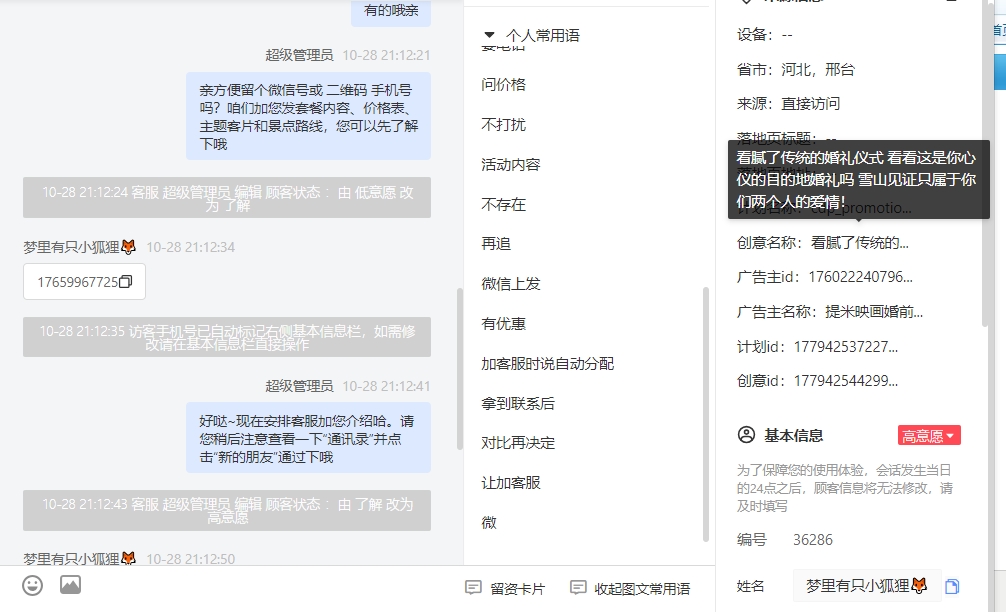
Task: Select the 对比再决定 quick phrase
Action: [x=518, y=443]
